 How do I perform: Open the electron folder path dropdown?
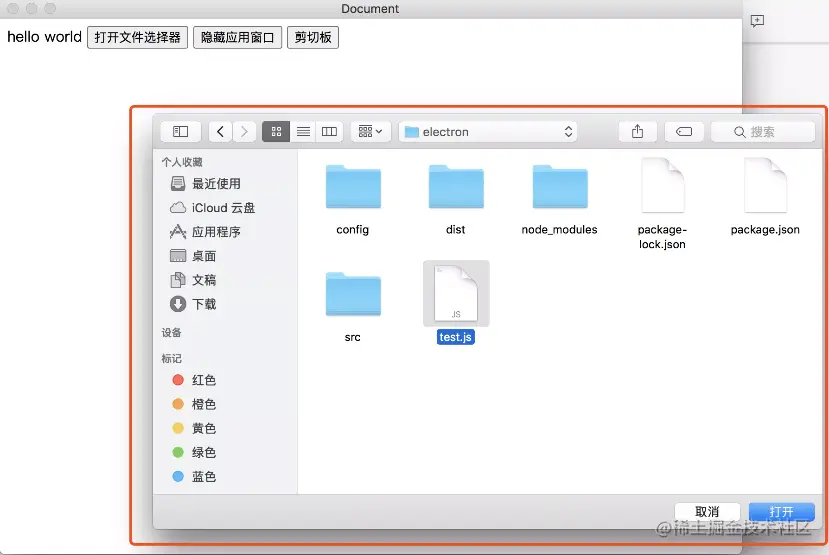487,132
